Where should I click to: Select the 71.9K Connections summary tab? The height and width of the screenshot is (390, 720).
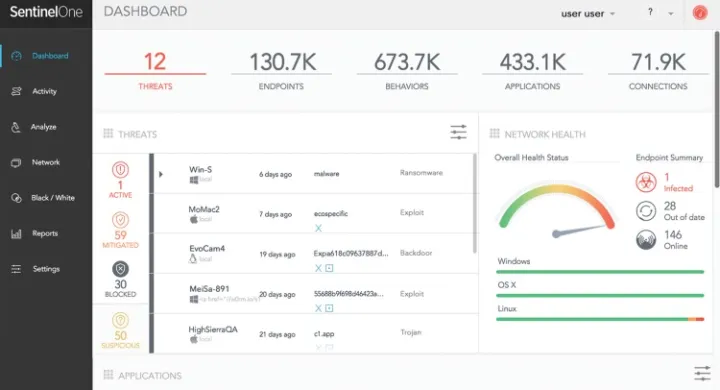tap(658, 71)
